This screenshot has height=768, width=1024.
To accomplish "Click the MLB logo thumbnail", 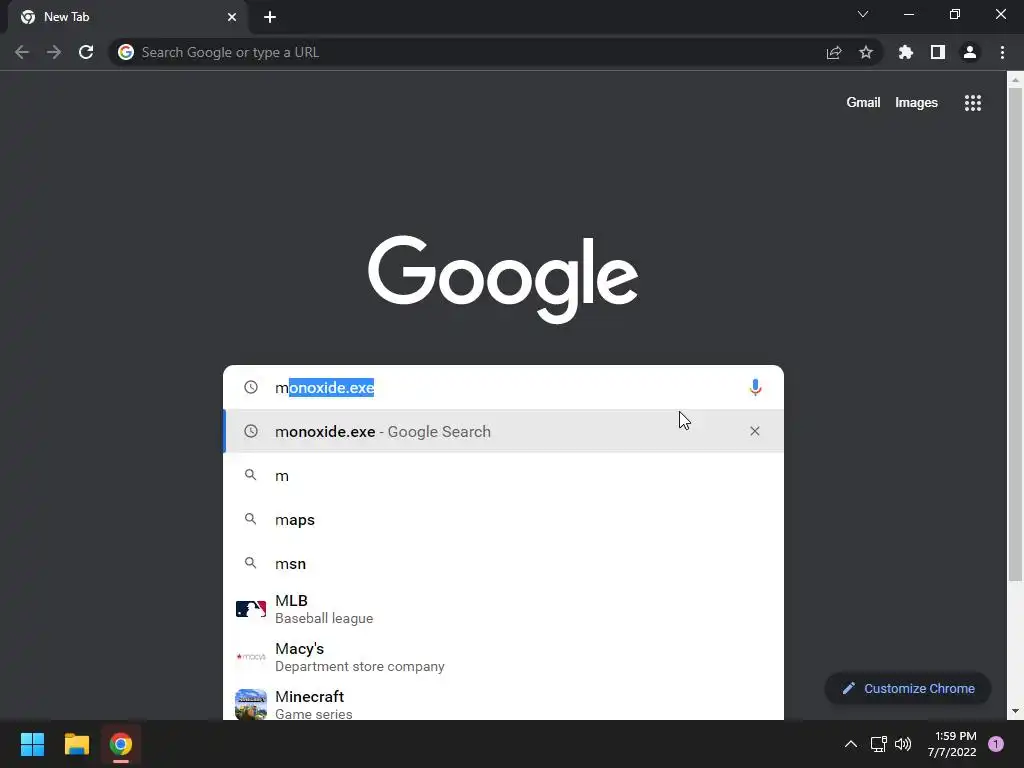I will coord(251,609).
